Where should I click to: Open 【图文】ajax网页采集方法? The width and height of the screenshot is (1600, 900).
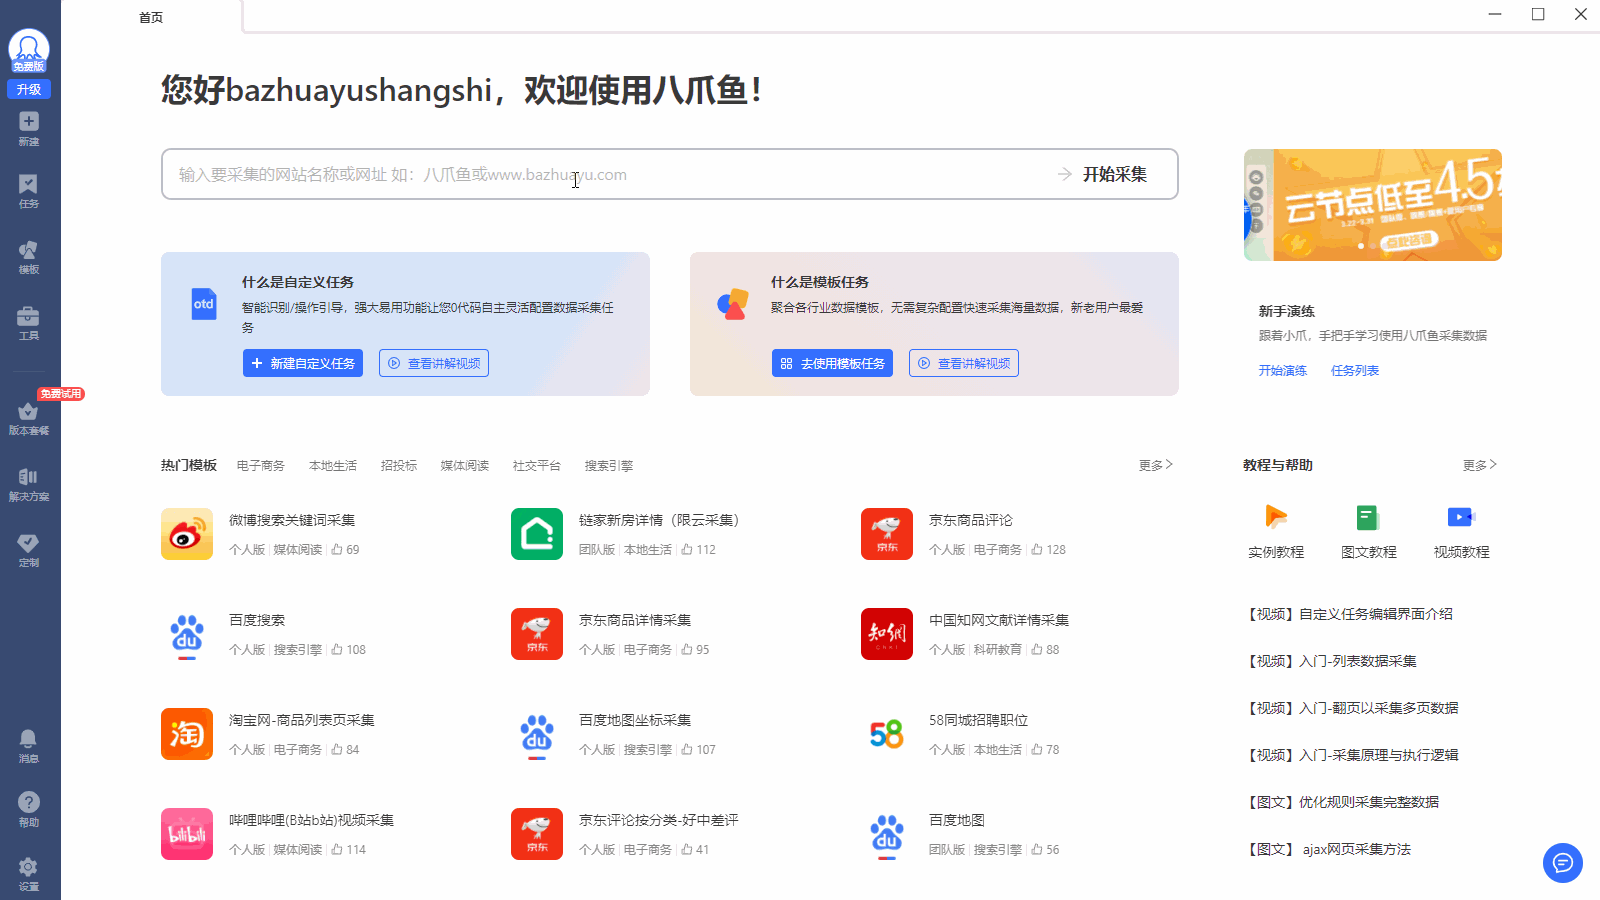(1327, 849)
